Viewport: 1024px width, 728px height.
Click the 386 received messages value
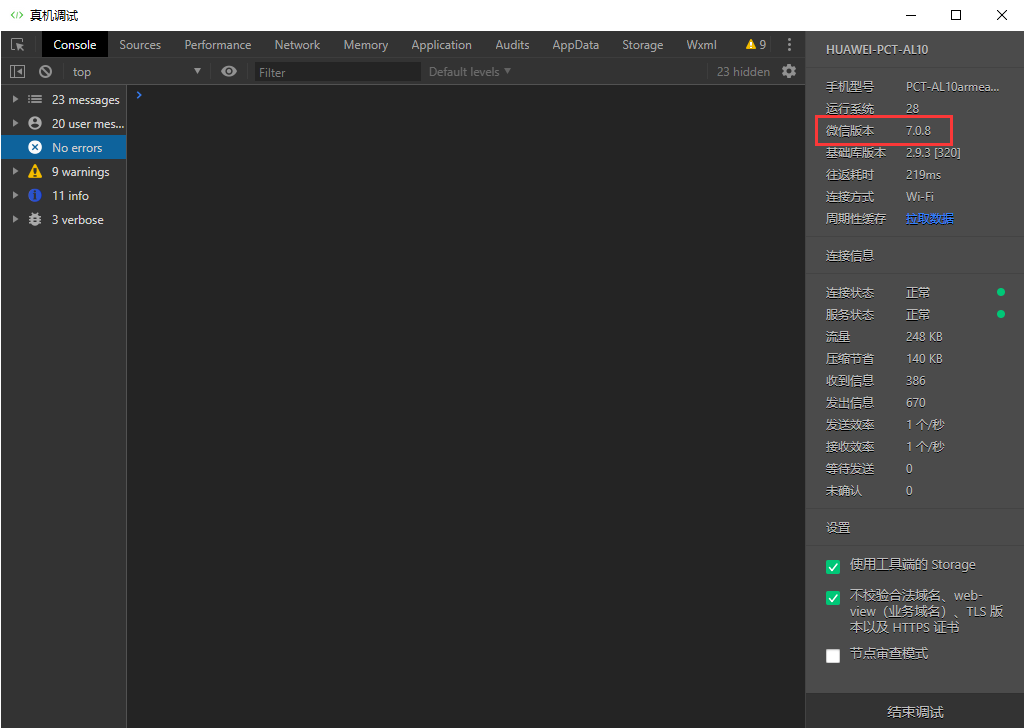click(916, 381)
